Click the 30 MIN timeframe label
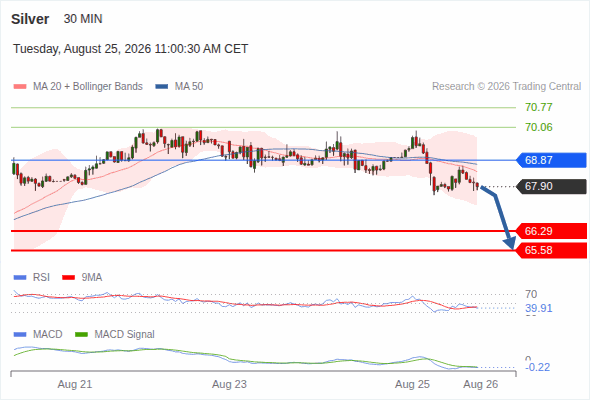The image size is (590, 400). (83, 19)
